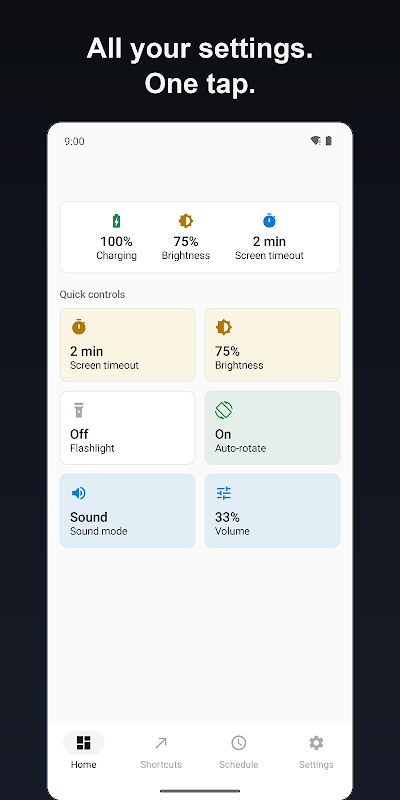Tap the flashlight icon in the Flashlight tile
The height and width of the screenshot is (800, 400).
tap(79, 410)
